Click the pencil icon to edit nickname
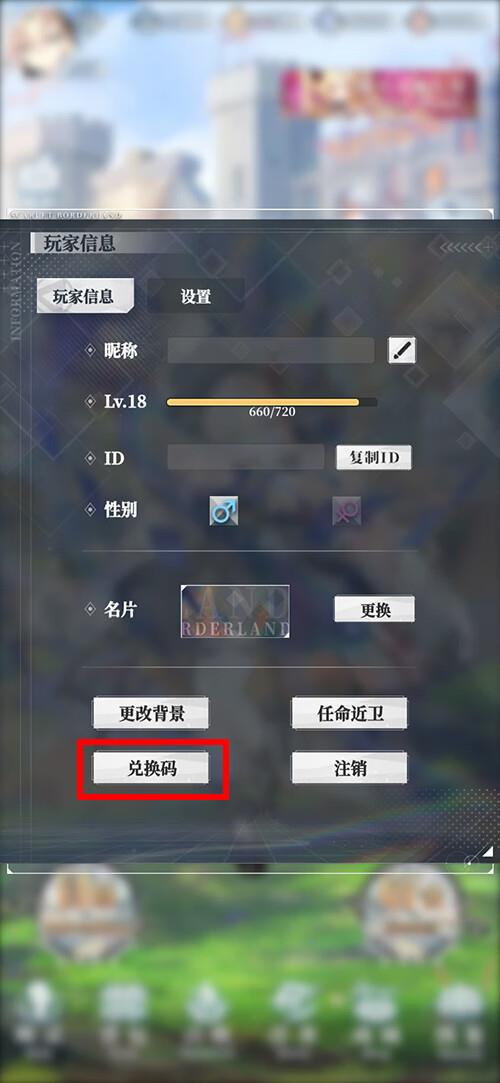The width and height of the screenshot is (500, 1083). click(x=401, y=351)
